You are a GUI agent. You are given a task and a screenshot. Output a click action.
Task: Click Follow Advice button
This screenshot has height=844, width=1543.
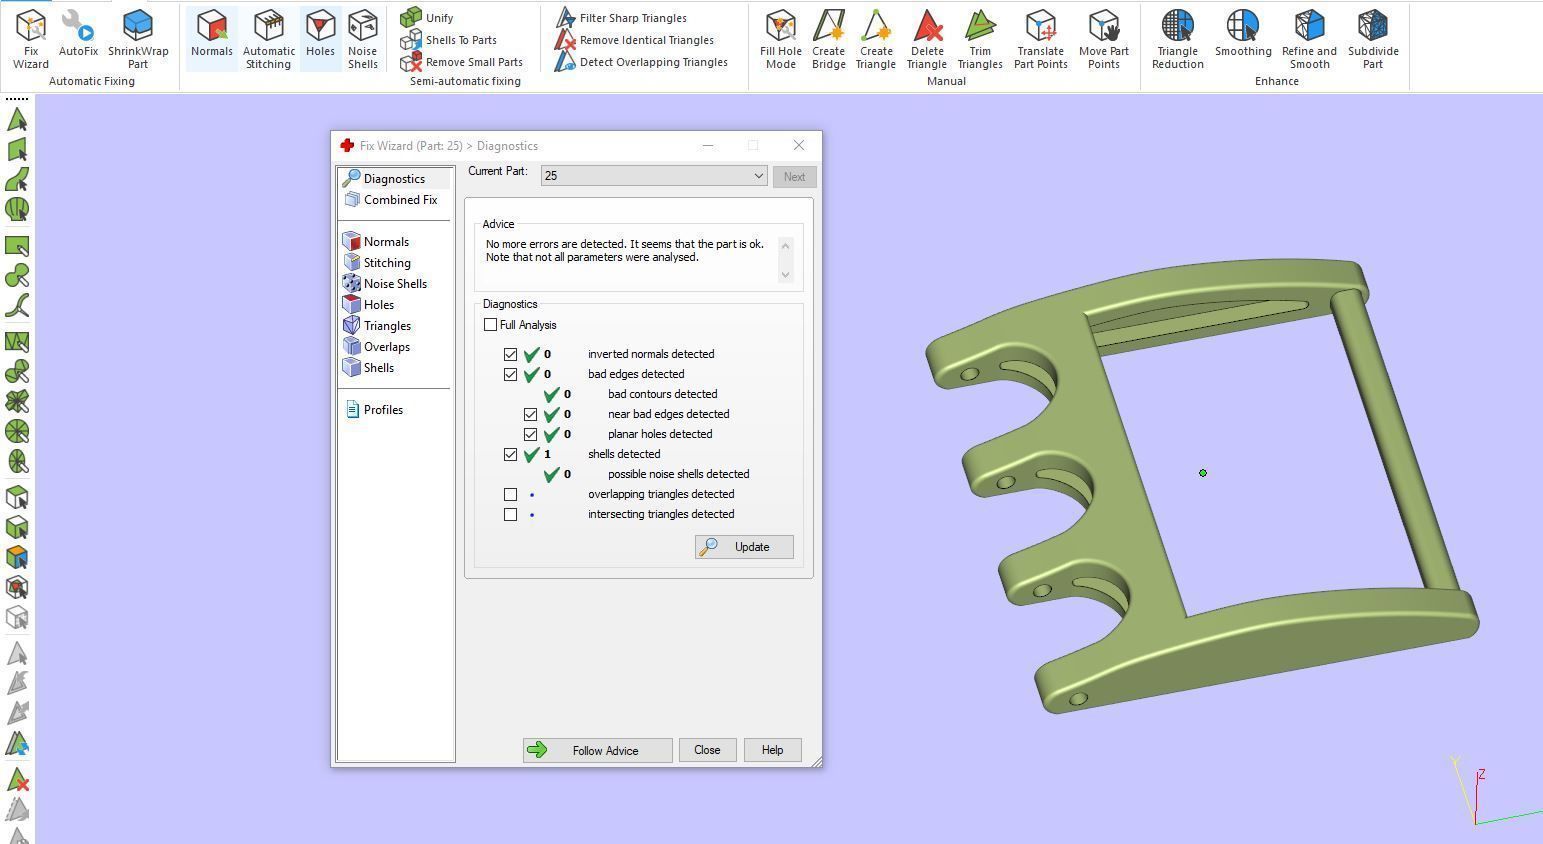(597, 750)
